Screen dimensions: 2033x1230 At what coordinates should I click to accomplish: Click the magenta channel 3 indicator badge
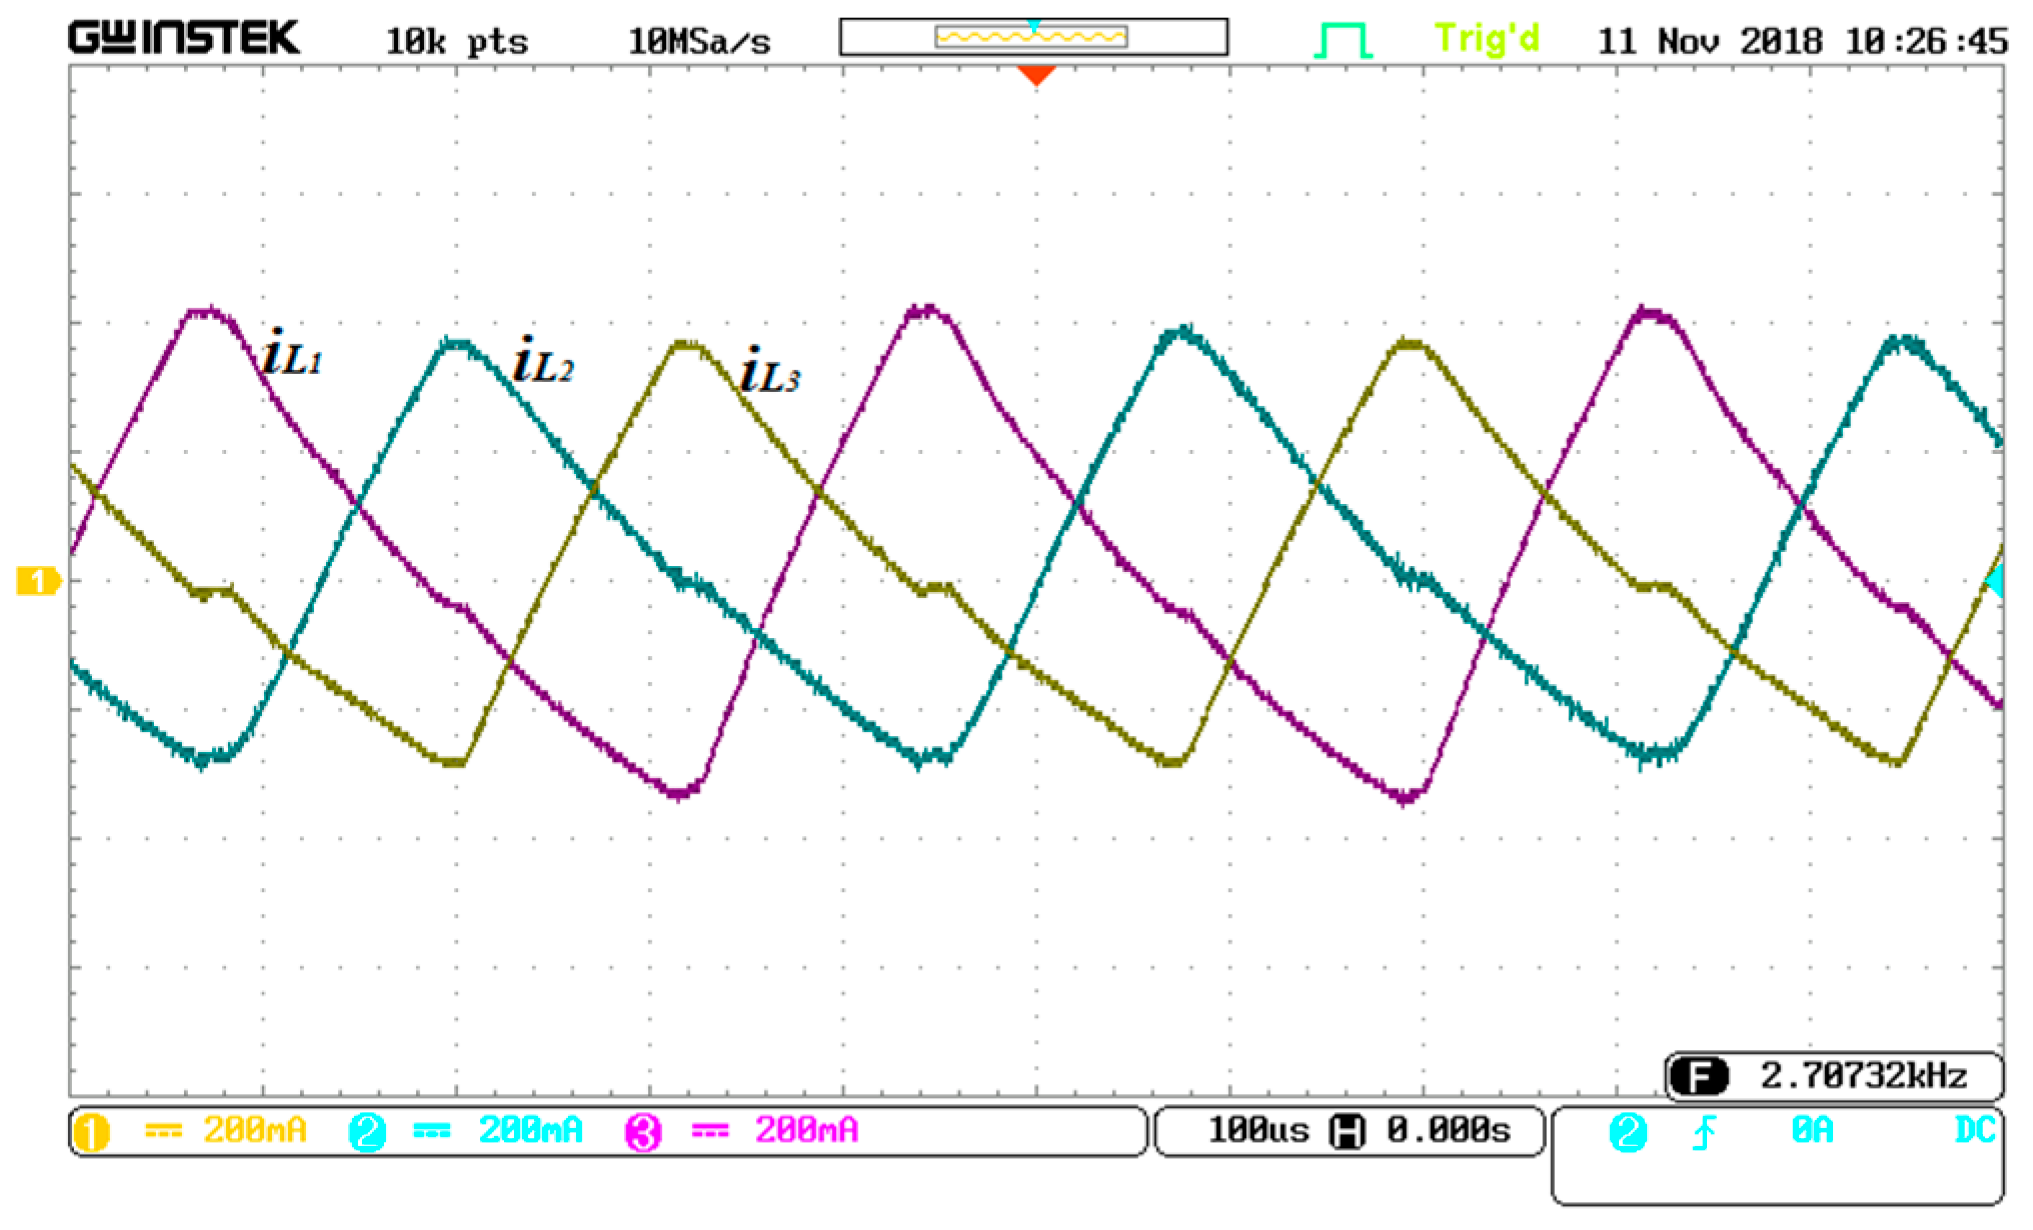click(643, 1133)
